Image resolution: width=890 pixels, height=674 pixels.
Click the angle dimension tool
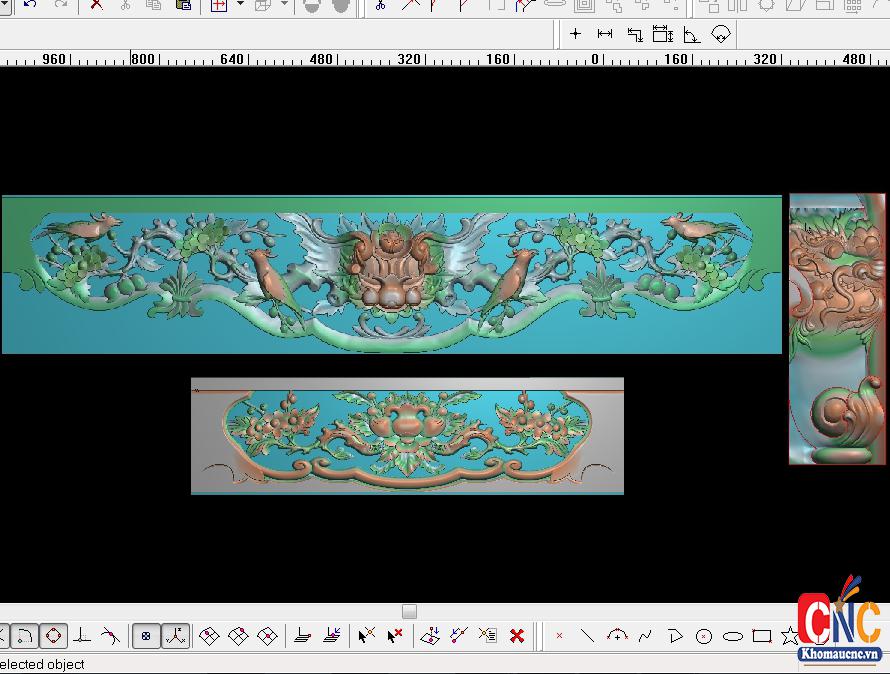[691, 35]
